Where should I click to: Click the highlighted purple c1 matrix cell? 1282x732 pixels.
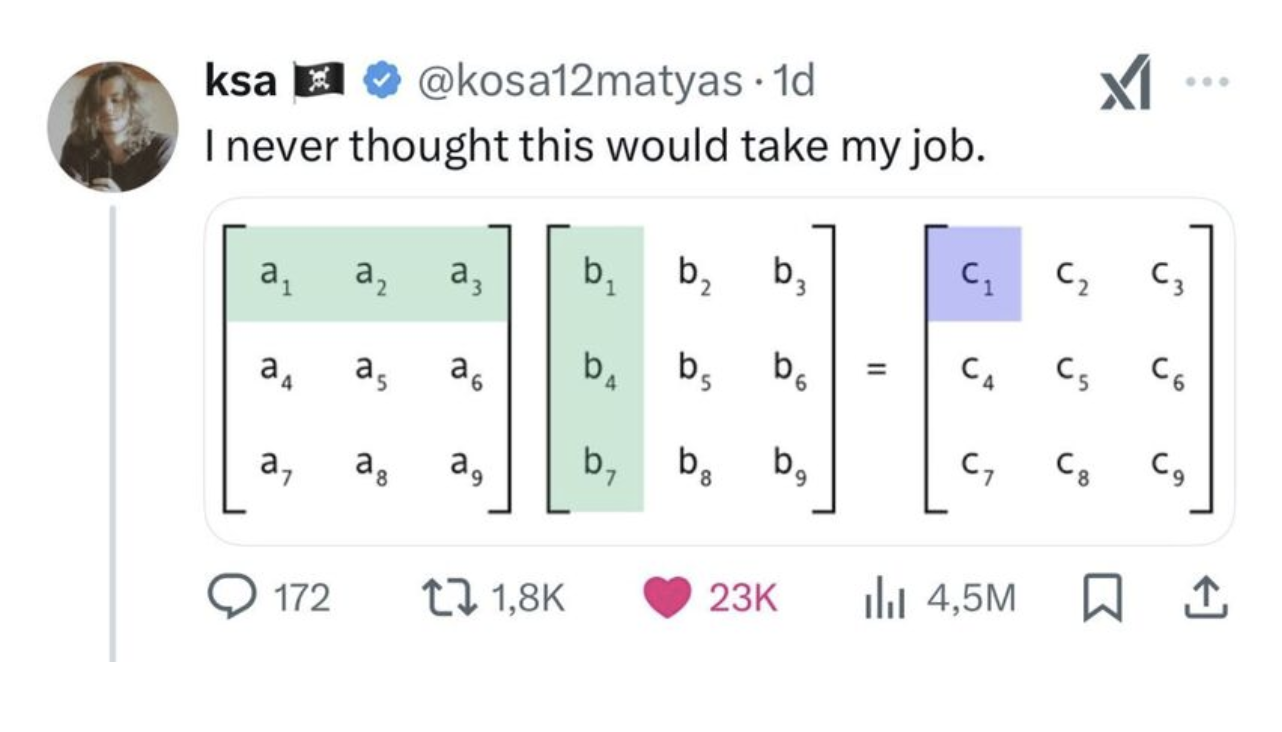point(976,273)
